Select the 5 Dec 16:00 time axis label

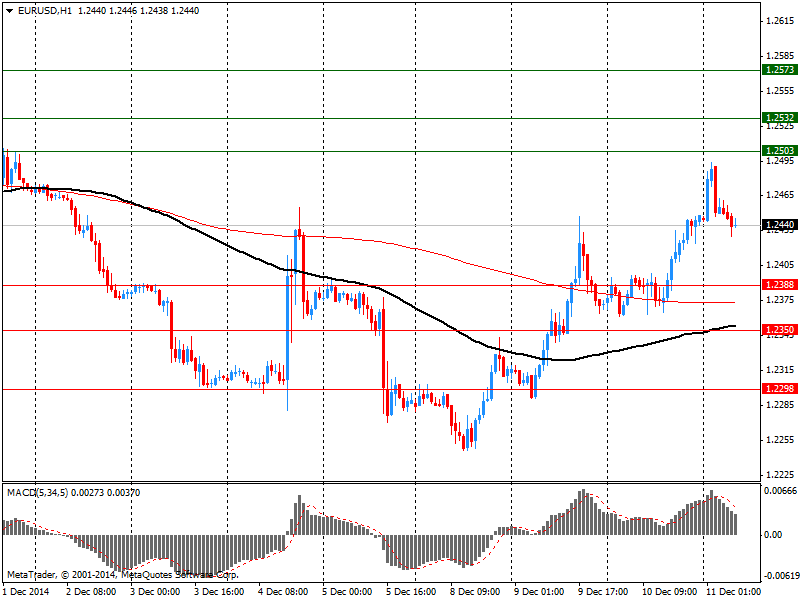(x=411, y=592)
